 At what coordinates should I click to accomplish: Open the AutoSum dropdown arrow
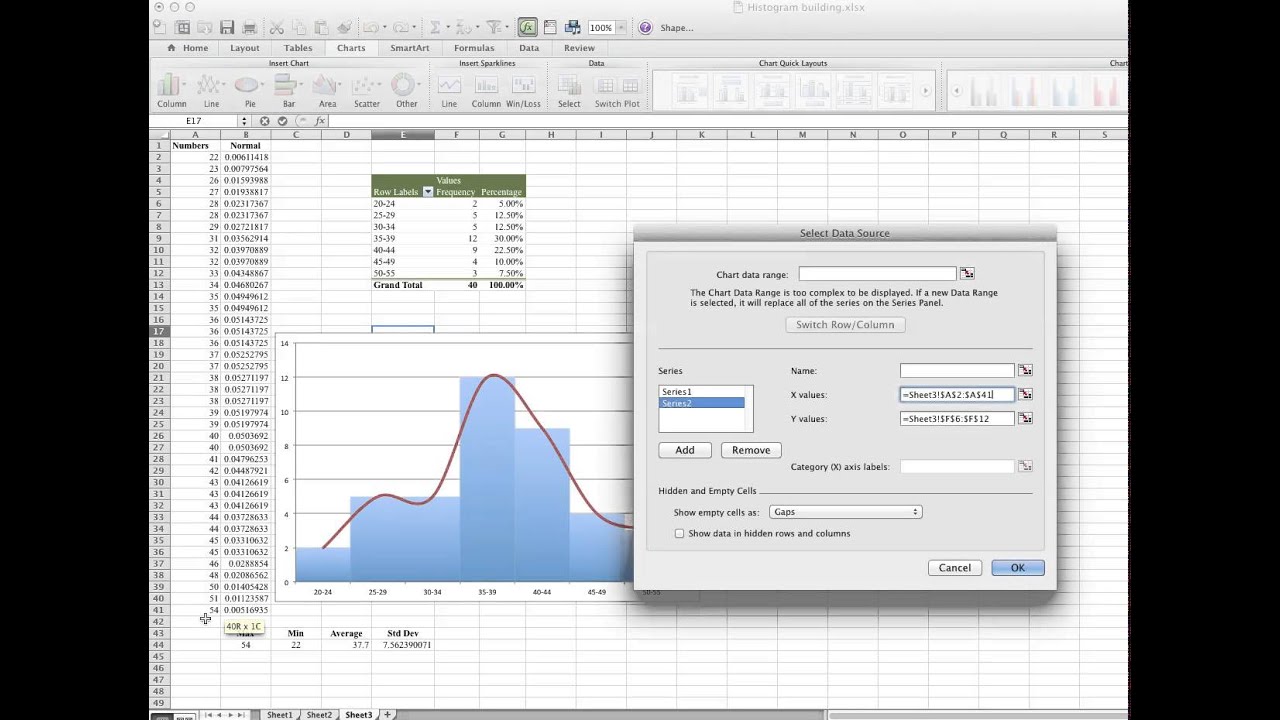pos(448,27)
